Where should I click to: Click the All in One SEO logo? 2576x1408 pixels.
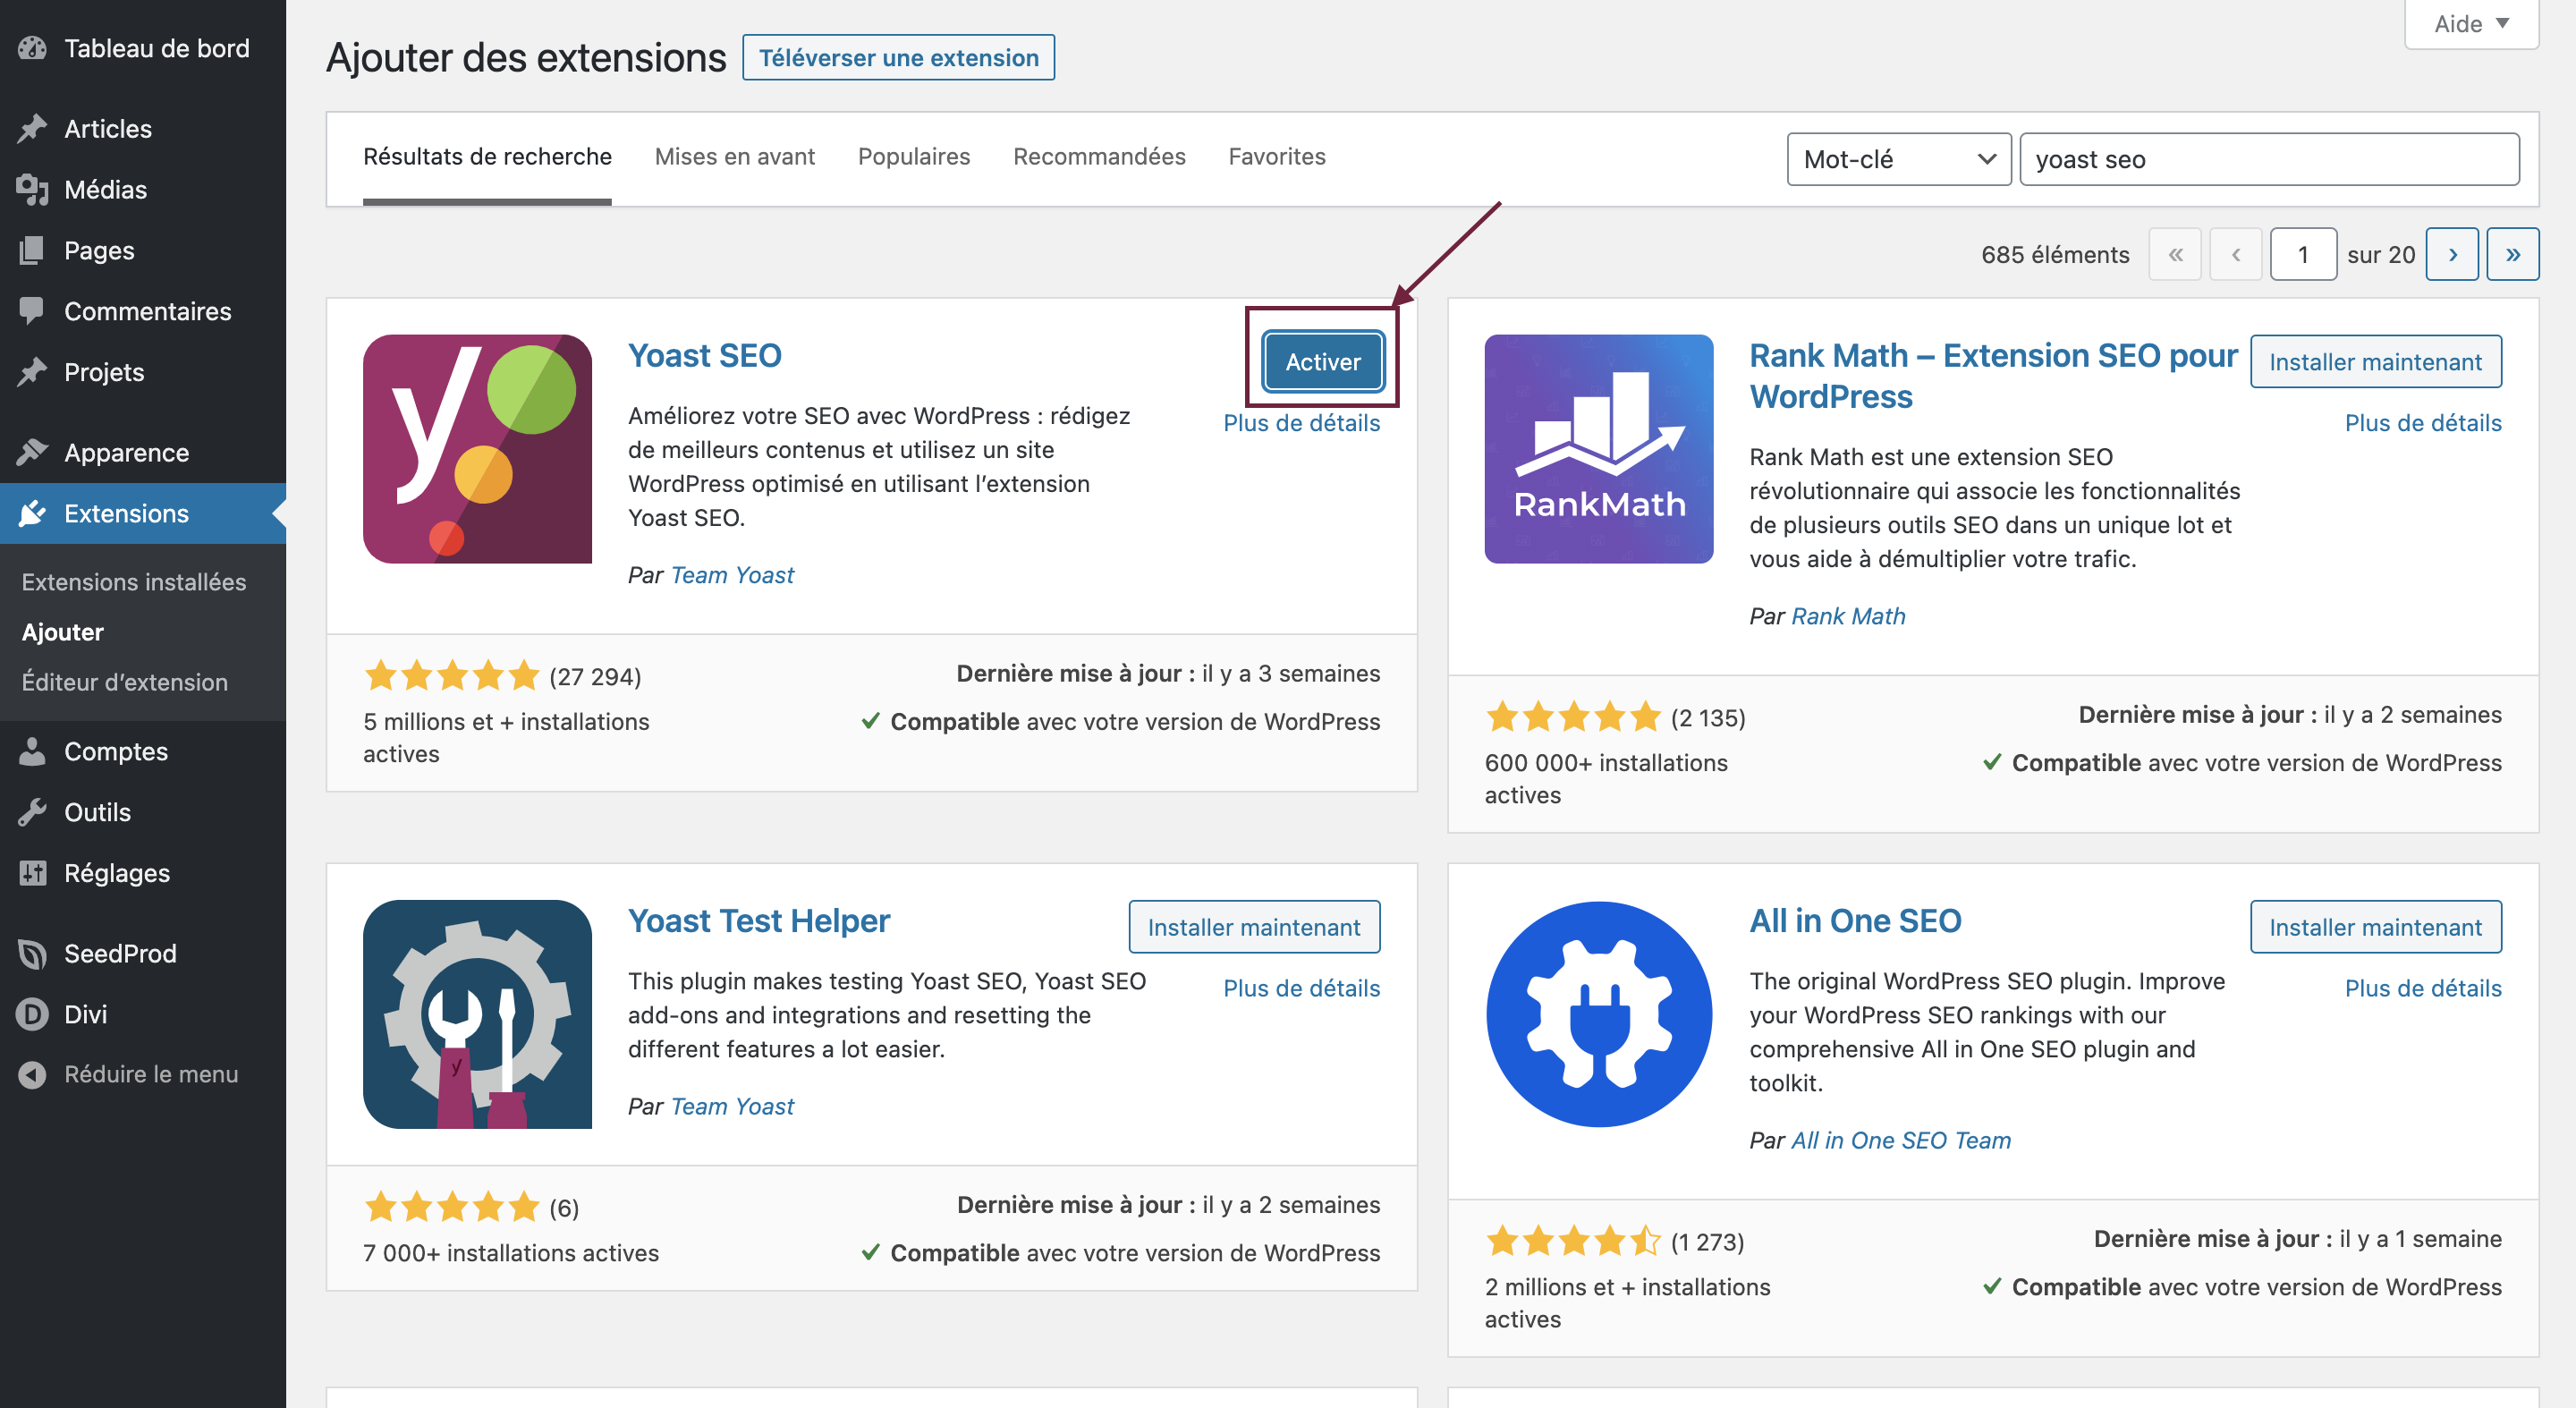(1598, 1014)
